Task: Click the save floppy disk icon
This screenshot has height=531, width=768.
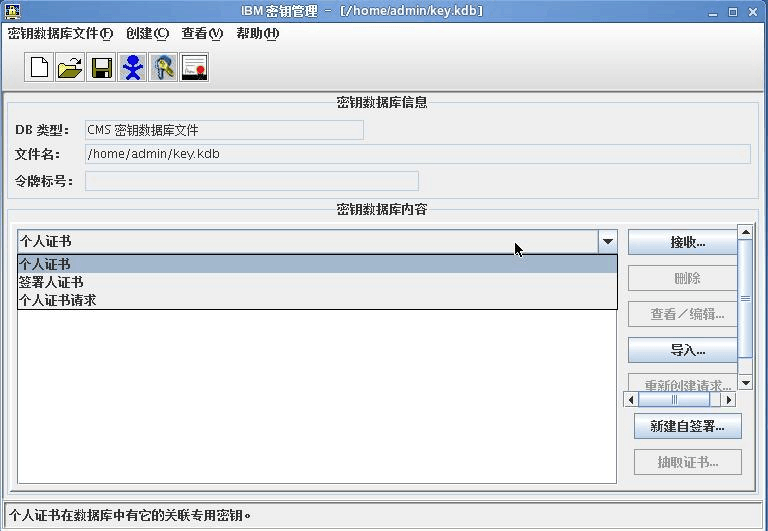Action: point(101,67)
